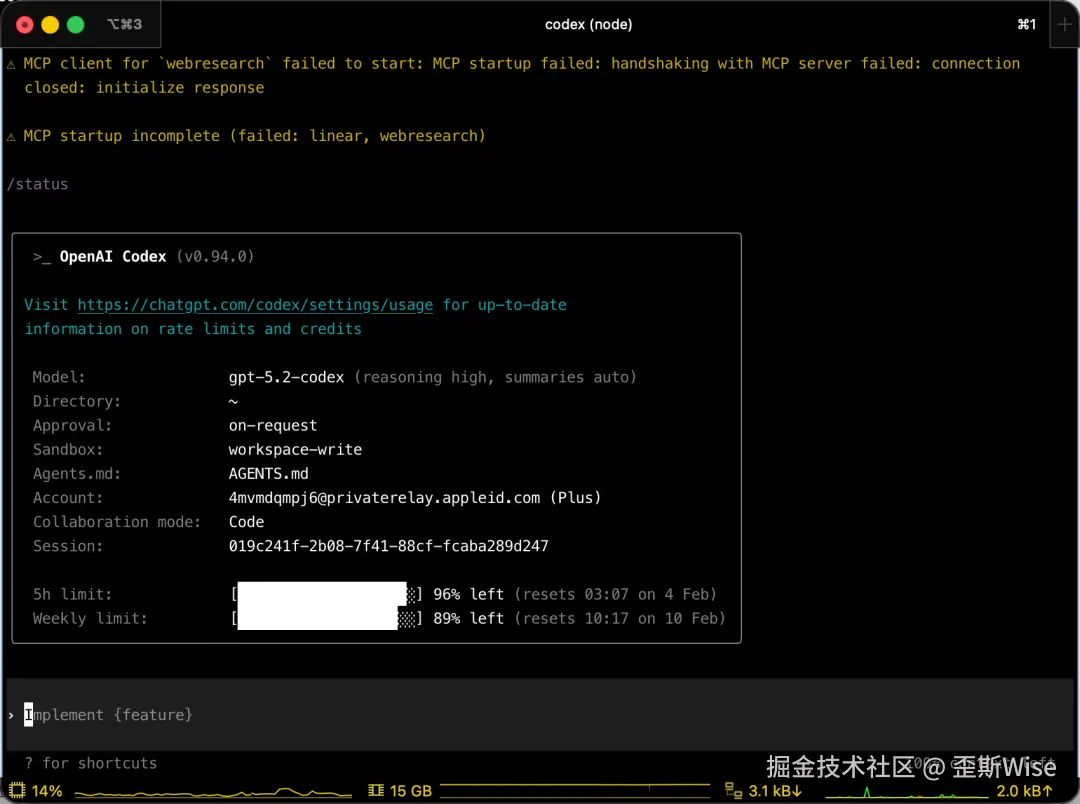Click the MCP startup incomplete warning message
This screenshot has width=1080, height=804.
click(254, 136)
